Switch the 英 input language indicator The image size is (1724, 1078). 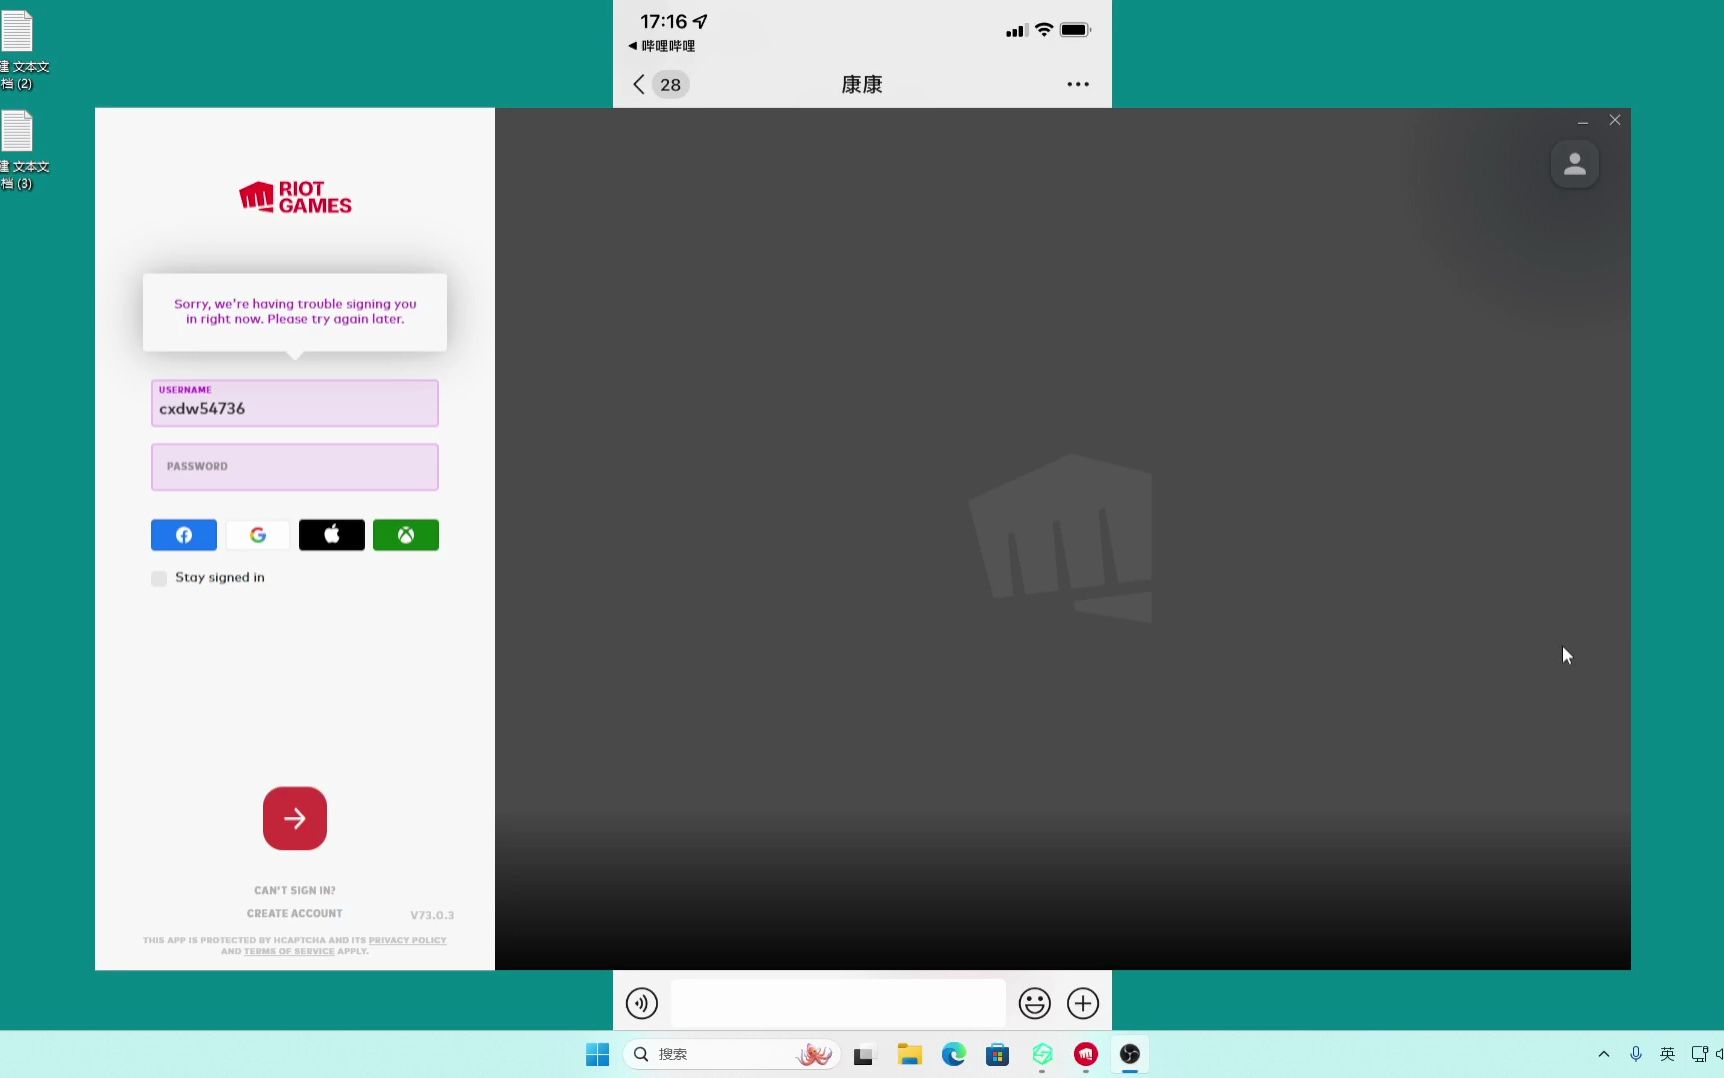(x=1667, y=1054)
